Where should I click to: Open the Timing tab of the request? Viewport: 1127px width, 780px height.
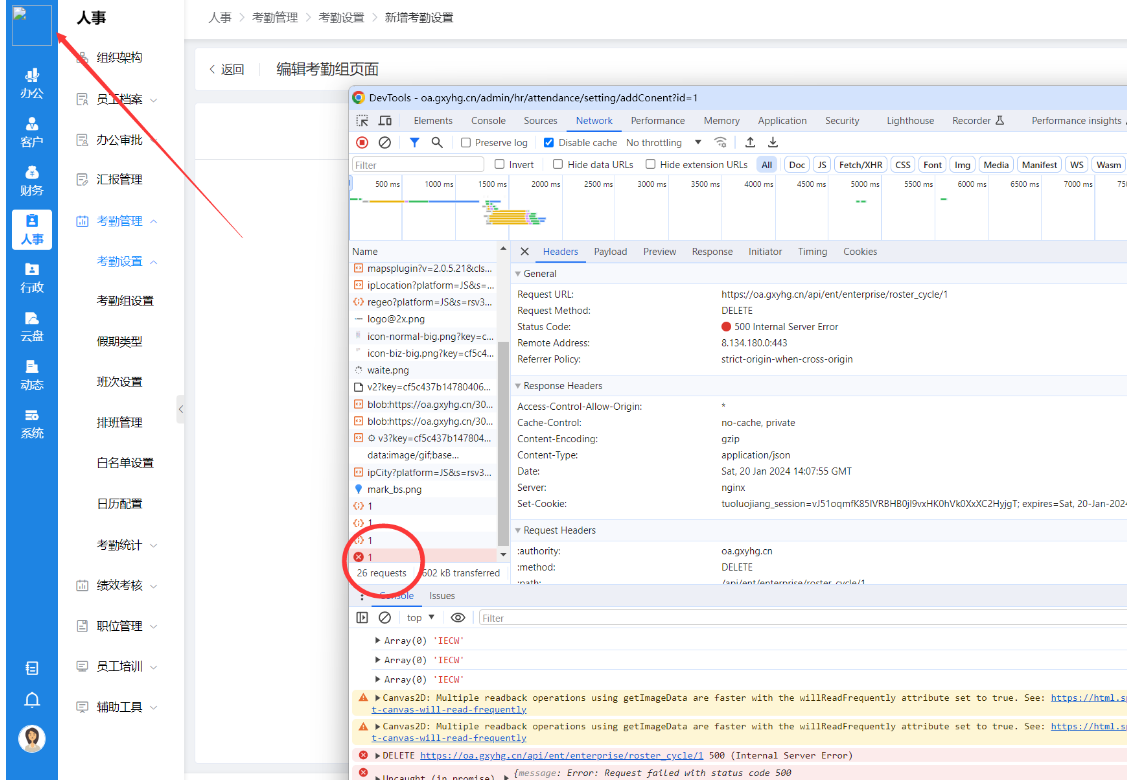click(812, 252)
